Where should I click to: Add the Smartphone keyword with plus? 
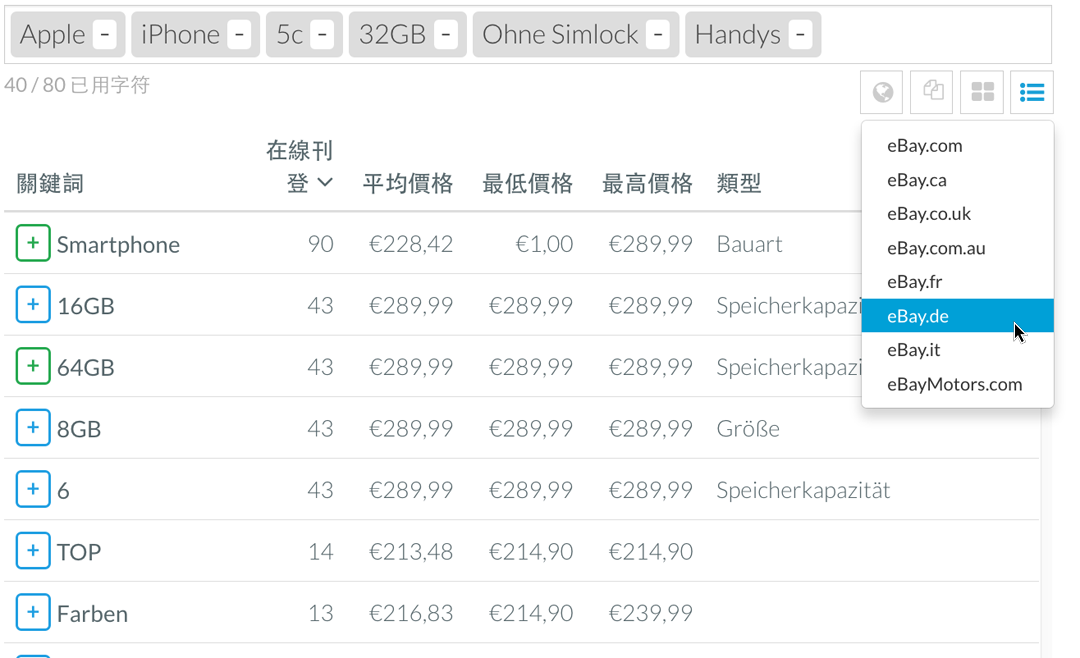tap(33, 243)
